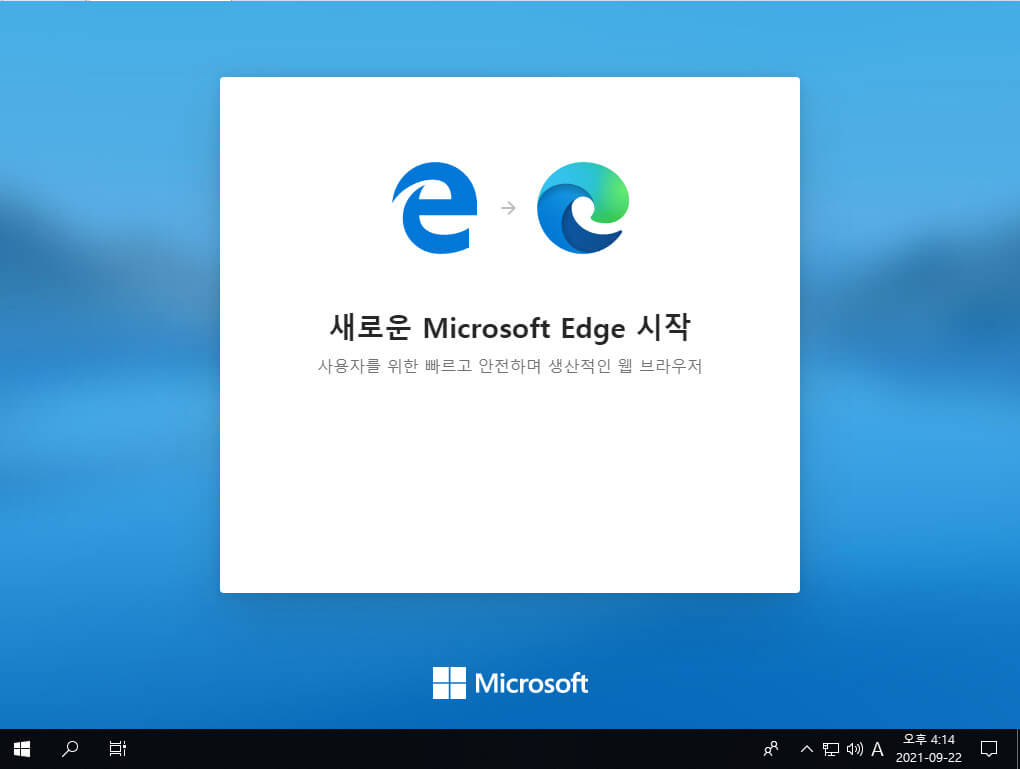This screenshot has height=769, width=1020.
Task: Click the gray subtitle about 웹 브라우저
Action: (x=510, y=366)
